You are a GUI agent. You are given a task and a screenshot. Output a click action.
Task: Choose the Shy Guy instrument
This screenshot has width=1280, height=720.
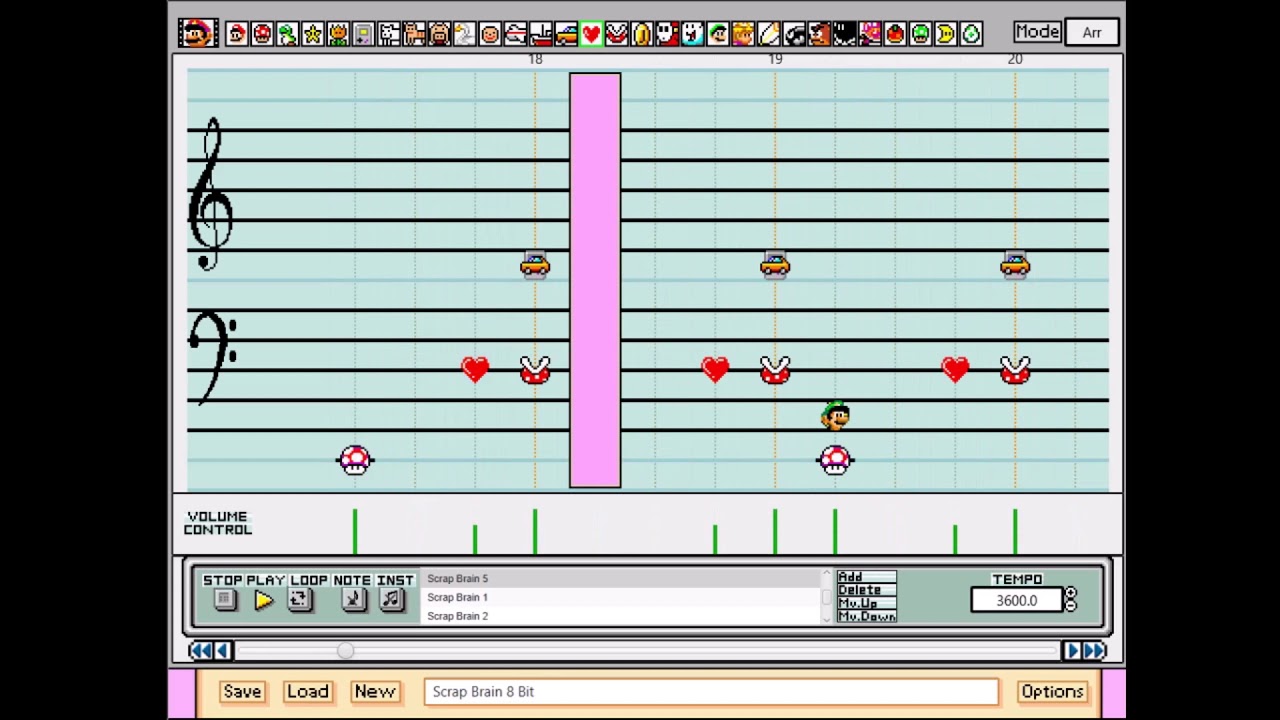coord(668,34)
